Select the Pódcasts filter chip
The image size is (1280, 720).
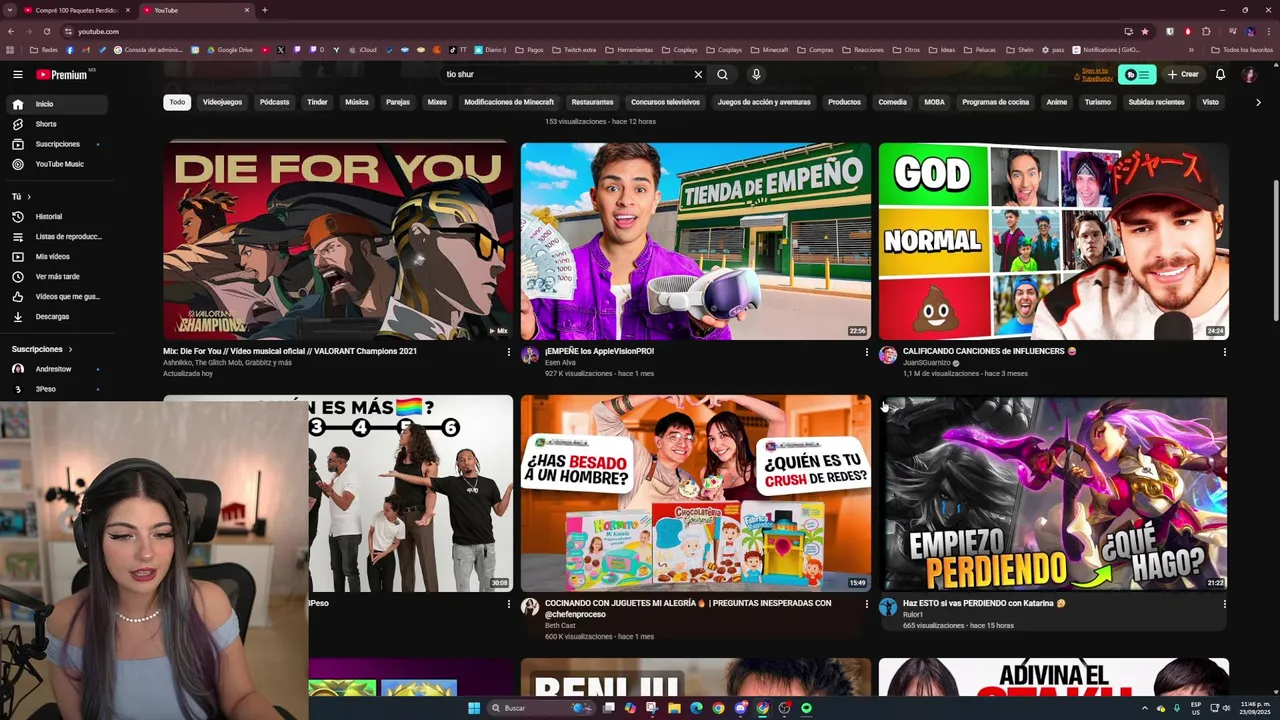click(x=274, y=102)
